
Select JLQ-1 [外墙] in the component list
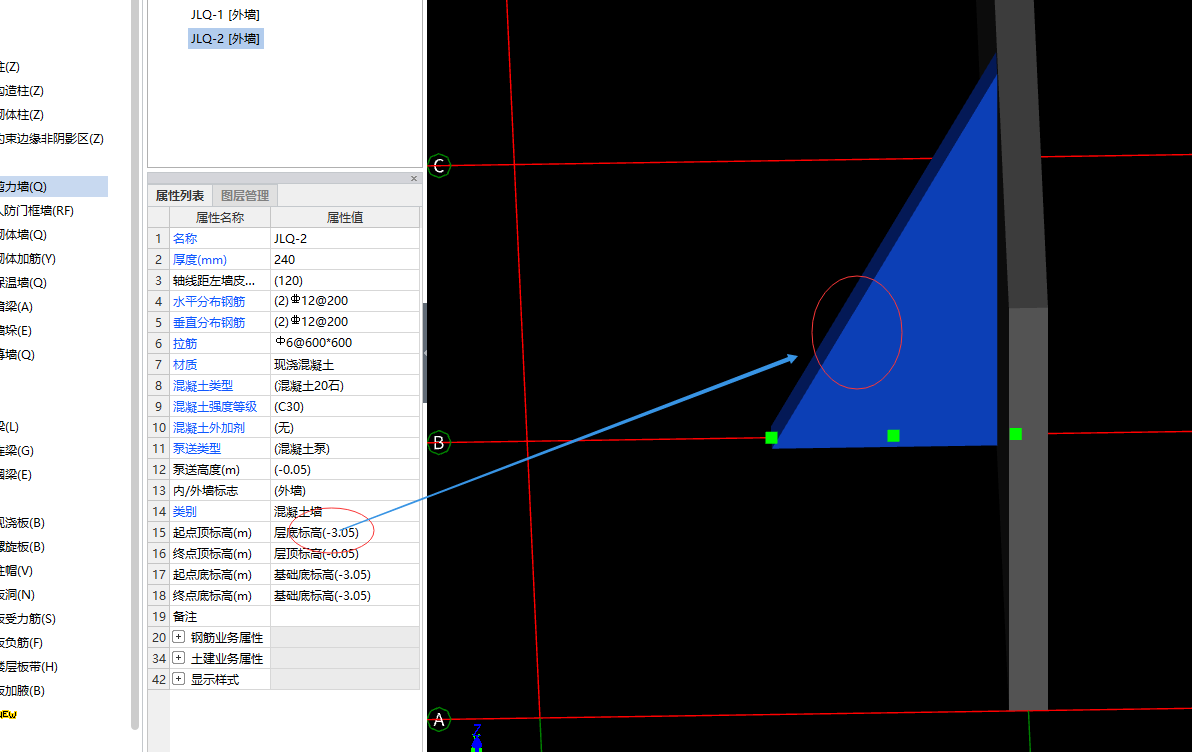(225, 14)
